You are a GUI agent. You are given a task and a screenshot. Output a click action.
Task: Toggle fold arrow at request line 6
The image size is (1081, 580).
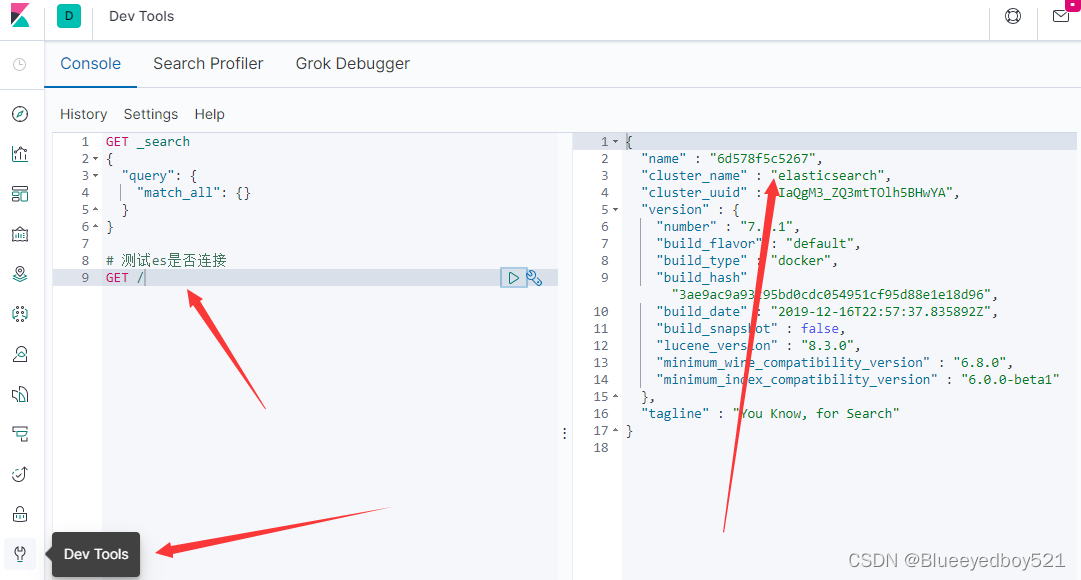[96, 227]
